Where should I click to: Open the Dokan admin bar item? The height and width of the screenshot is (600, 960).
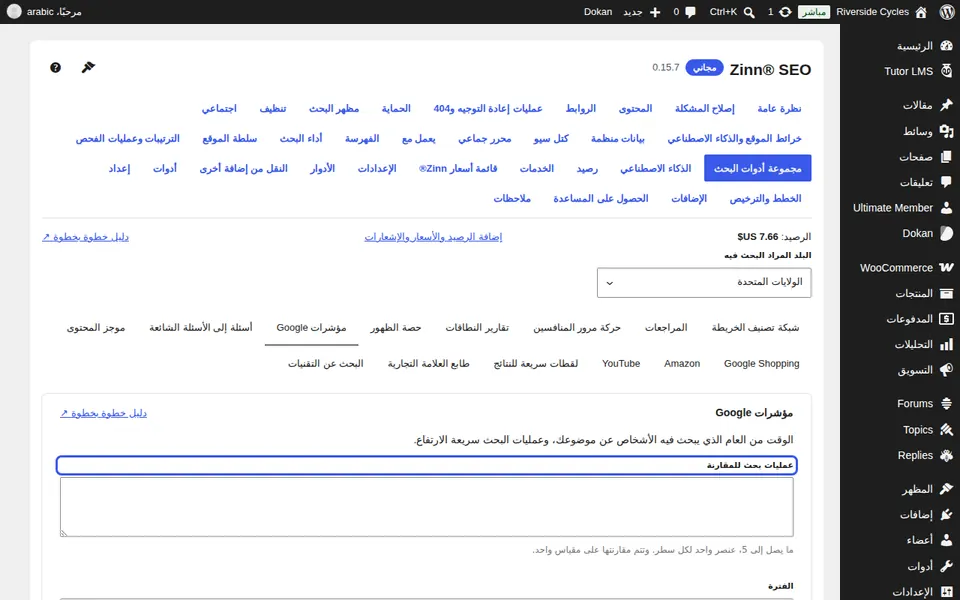tap(598, 12)
